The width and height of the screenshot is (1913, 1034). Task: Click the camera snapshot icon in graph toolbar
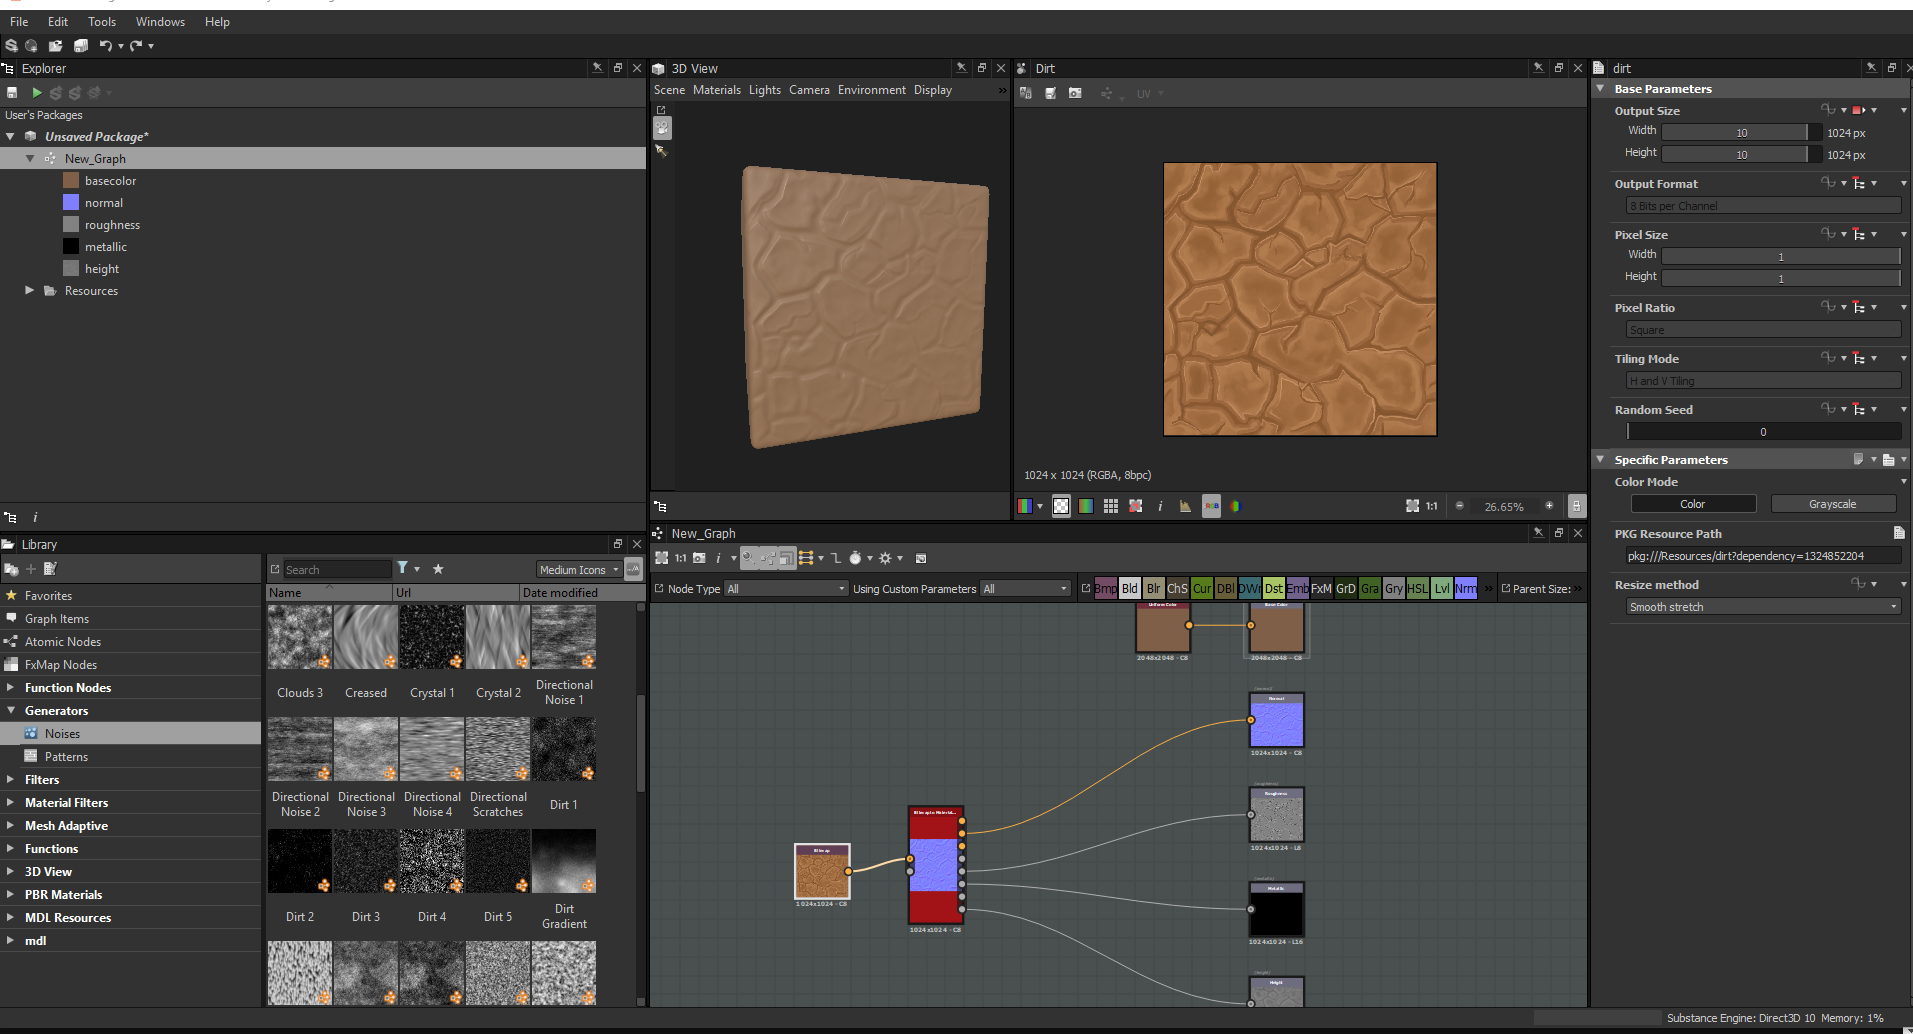pyautogui.click(x=700, y=558)
